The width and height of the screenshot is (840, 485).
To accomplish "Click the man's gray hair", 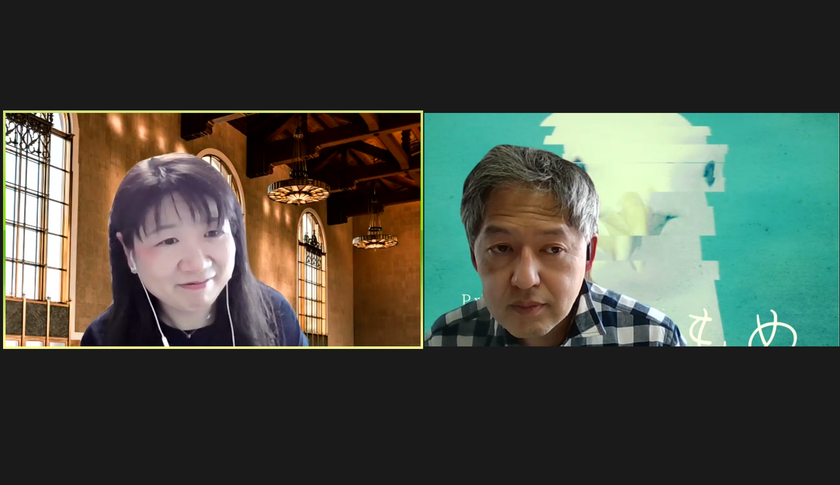I will pyautogui.click(x=530, y=180).
